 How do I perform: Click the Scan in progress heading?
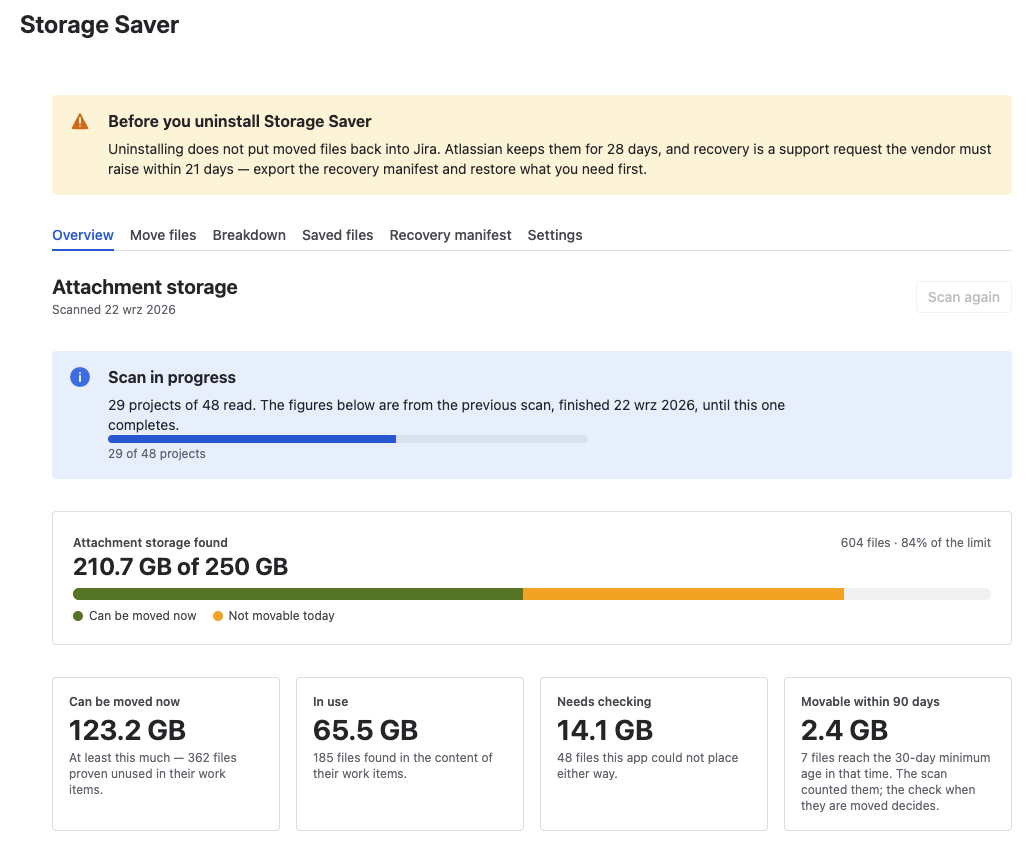point(172,377)
